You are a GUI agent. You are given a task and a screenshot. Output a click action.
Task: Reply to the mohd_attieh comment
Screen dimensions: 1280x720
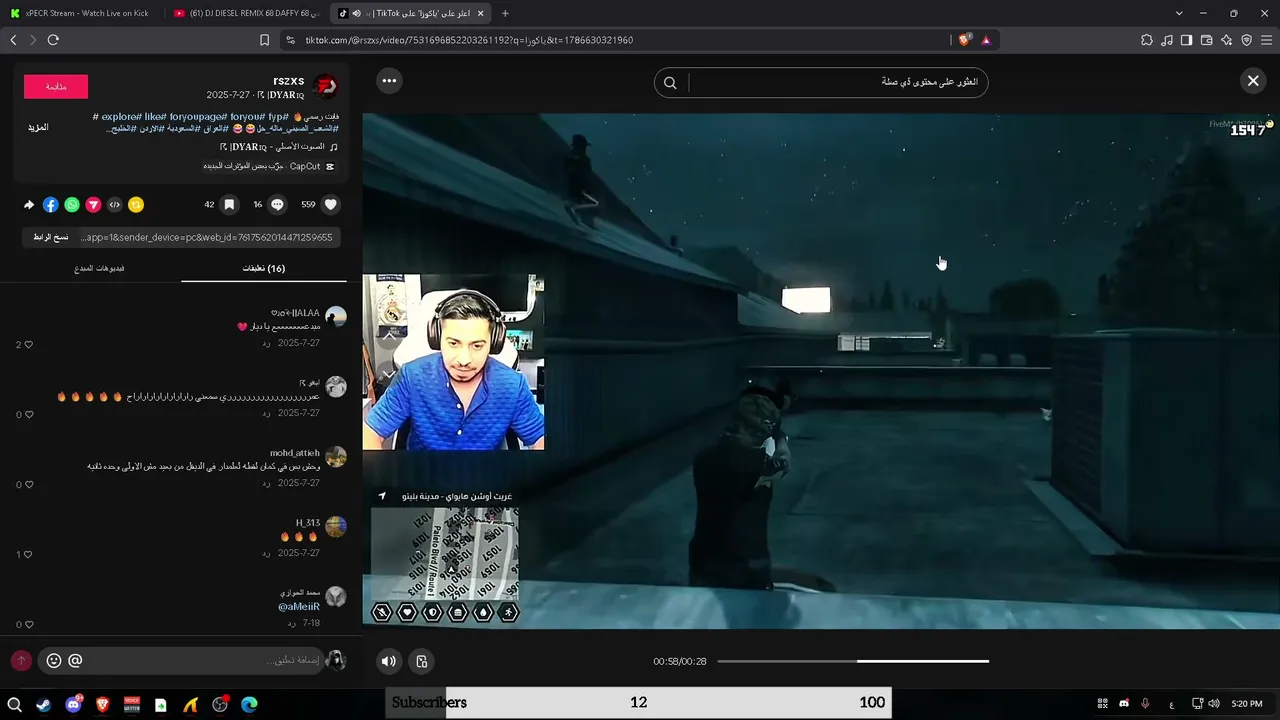pyautogui.click(x=267, y=483)
